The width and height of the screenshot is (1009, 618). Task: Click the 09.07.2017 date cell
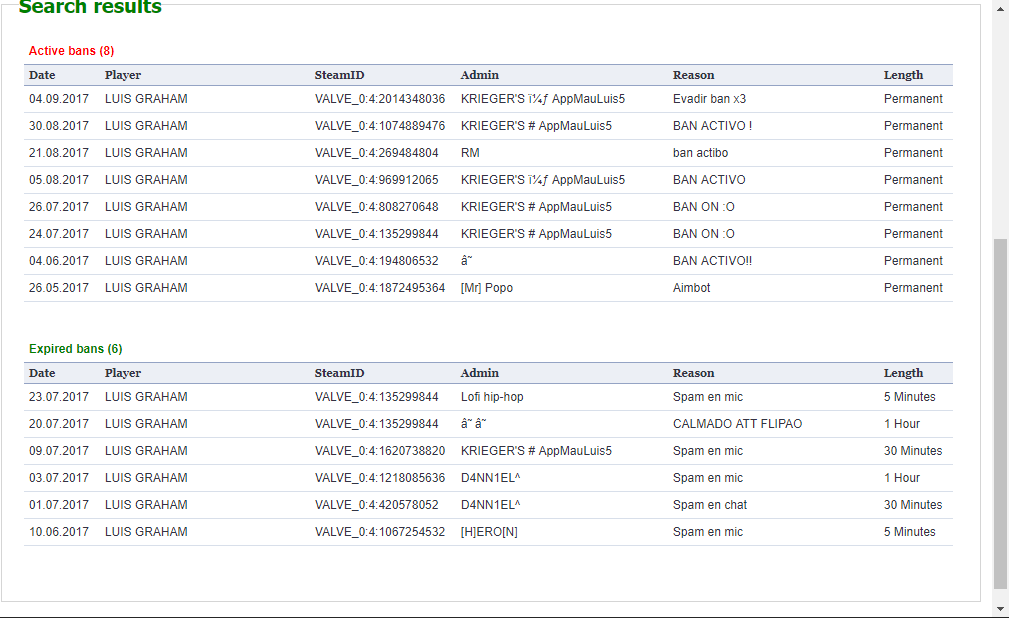click(x=59, y=451)
